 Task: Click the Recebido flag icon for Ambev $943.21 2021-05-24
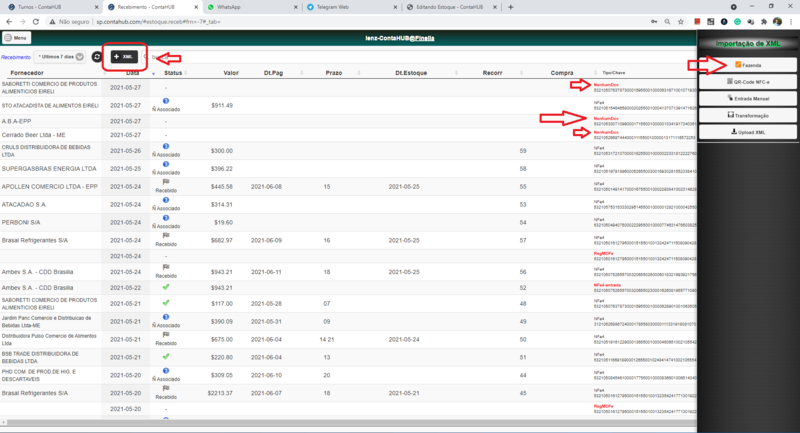tap(166, 267)
